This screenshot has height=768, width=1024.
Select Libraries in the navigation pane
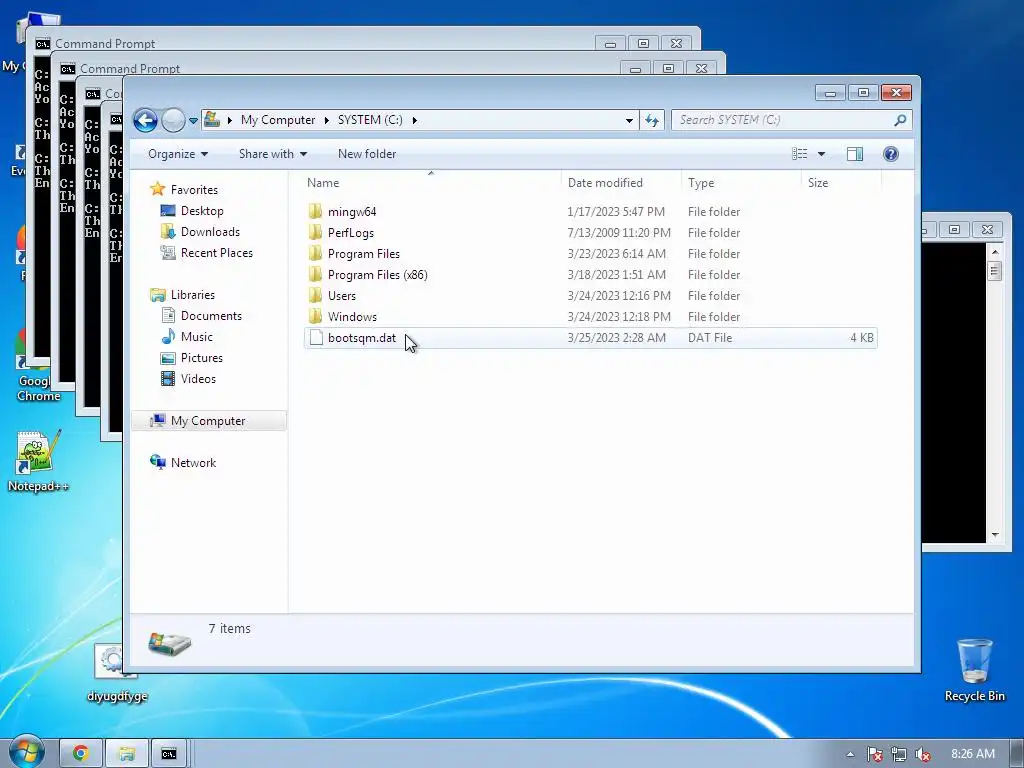click(x=193, y=295)
